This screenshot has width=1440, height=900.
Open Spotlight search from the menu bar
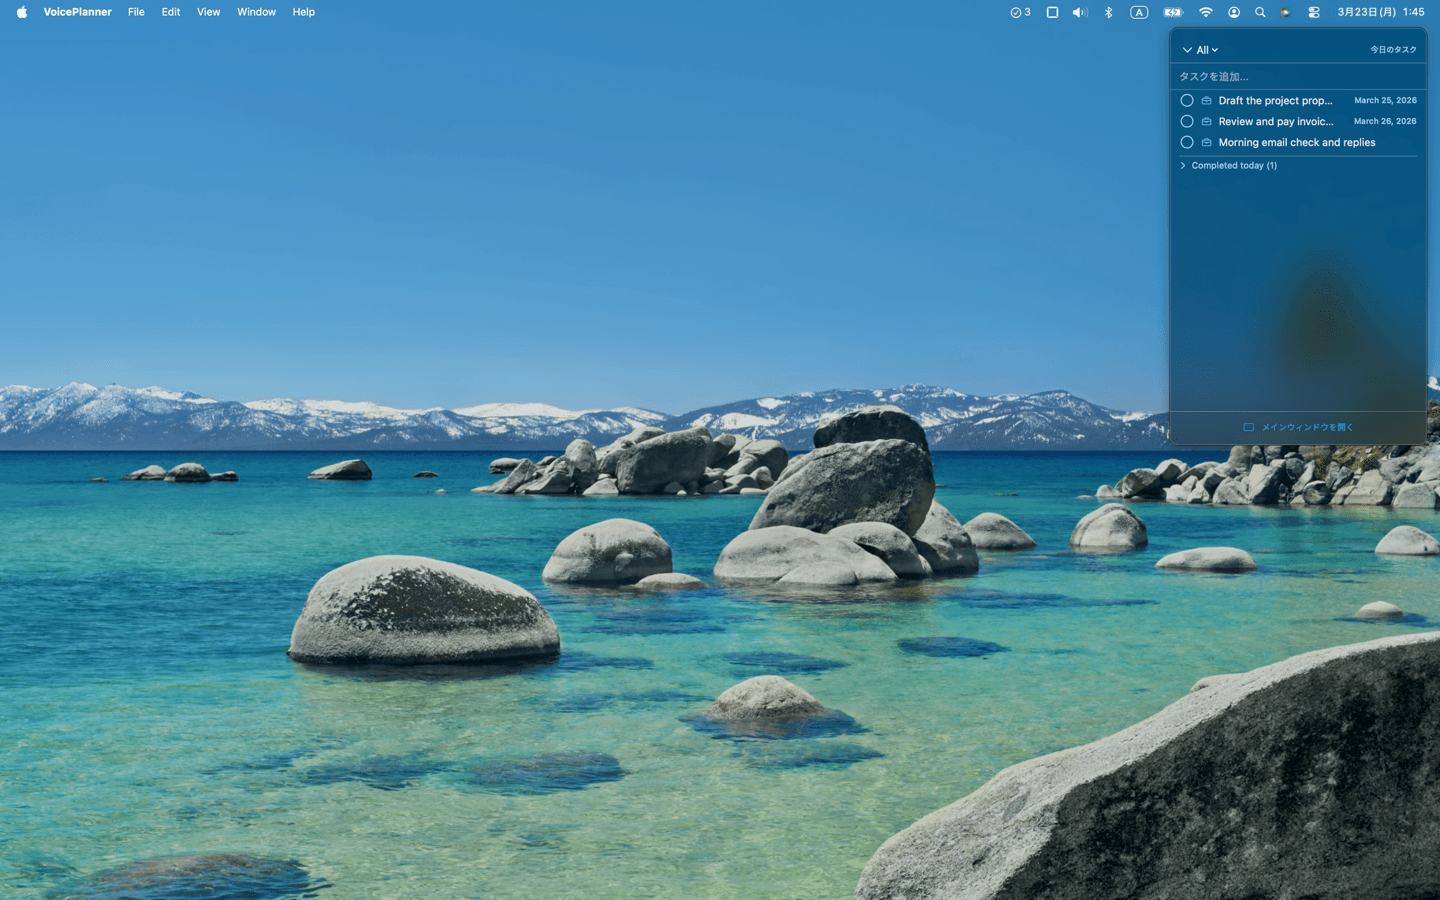point(1261,12)
